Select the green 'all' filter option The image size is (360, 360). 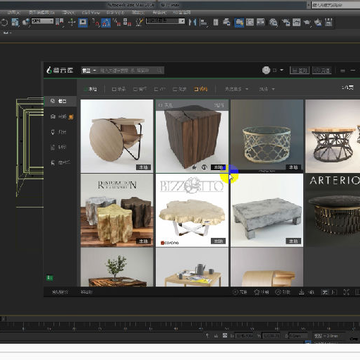(90, 89)
